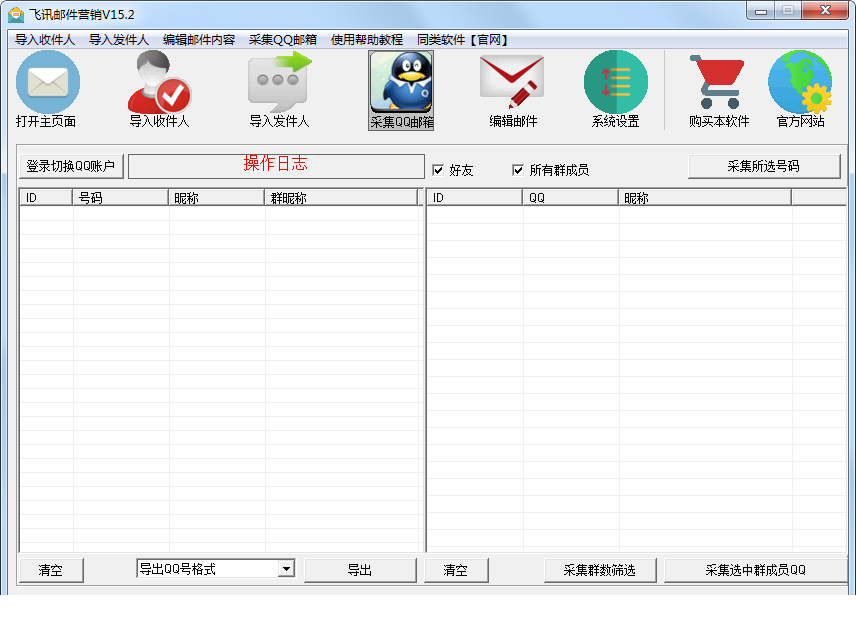Viewport: 856px width, 618px height.
Task: Click the left table ID column header
Action: 46,198
